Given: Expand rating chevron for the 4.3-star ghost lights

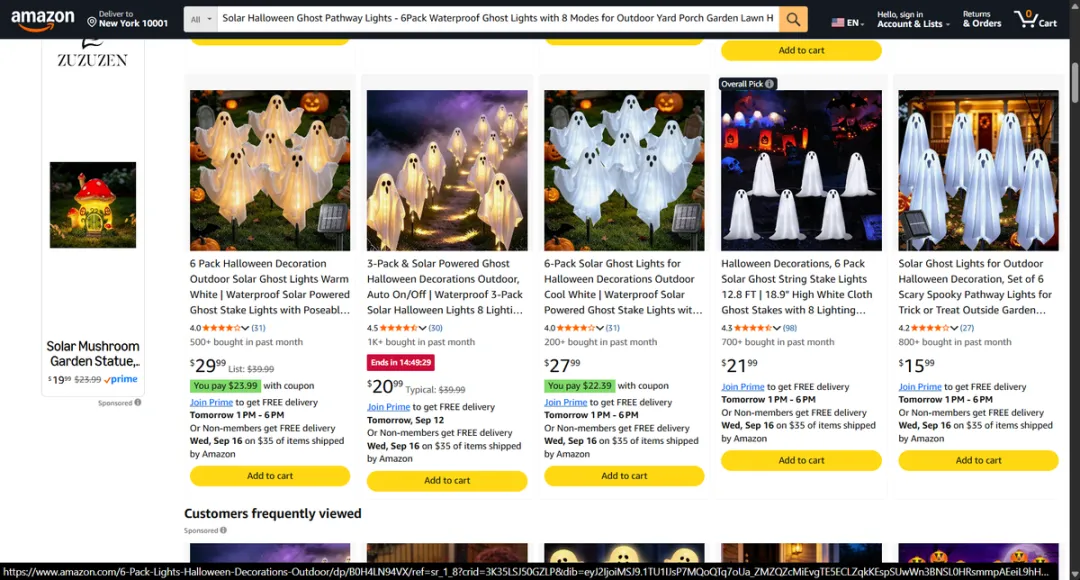Looking at the screenshot, I should (x=777, y=328).
